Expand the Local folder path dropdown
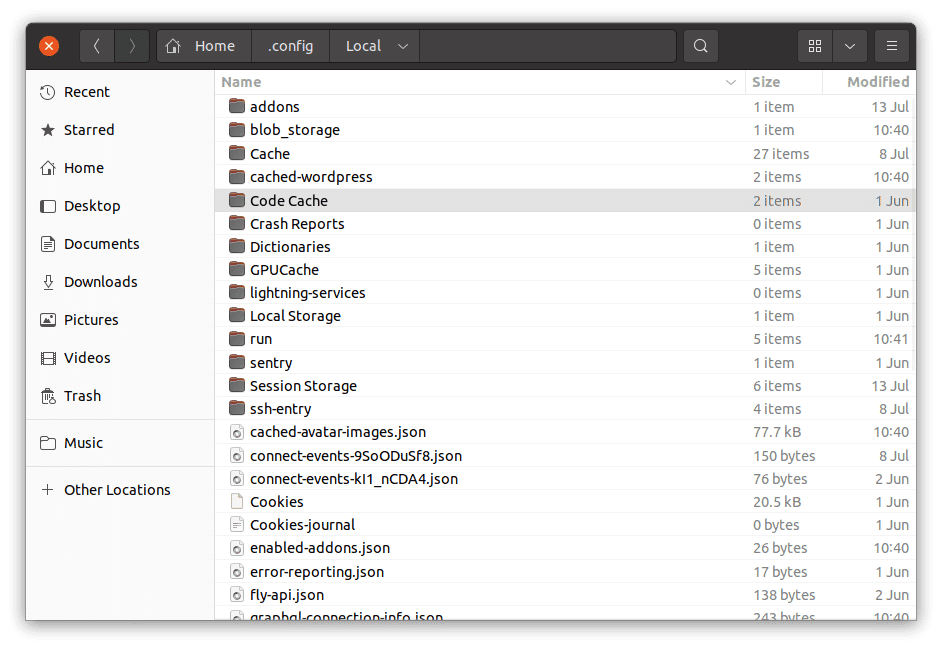 pos(403,45)
